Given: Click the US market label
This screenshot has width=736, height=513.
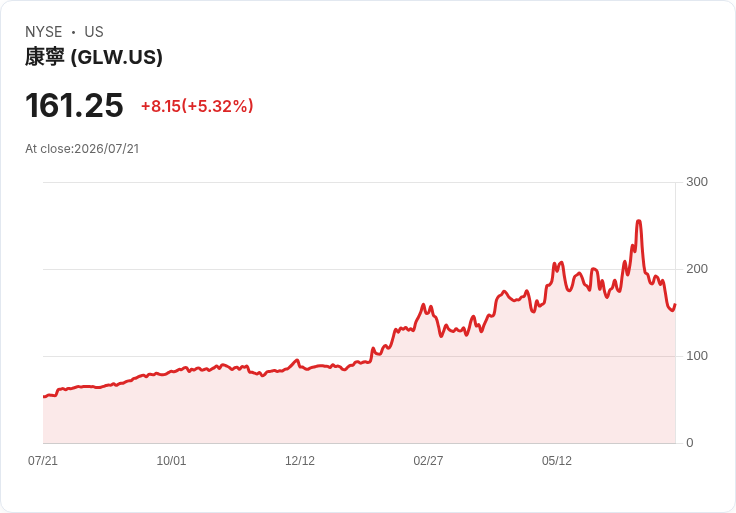Looking at the screenshot, I should [x=94, y=32].
